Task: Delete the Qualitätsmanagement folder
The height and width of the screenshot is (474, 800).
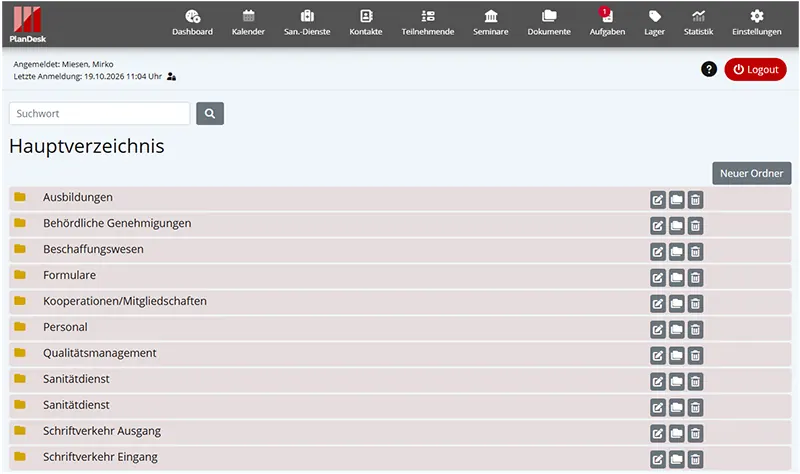Action: (695, 356)
